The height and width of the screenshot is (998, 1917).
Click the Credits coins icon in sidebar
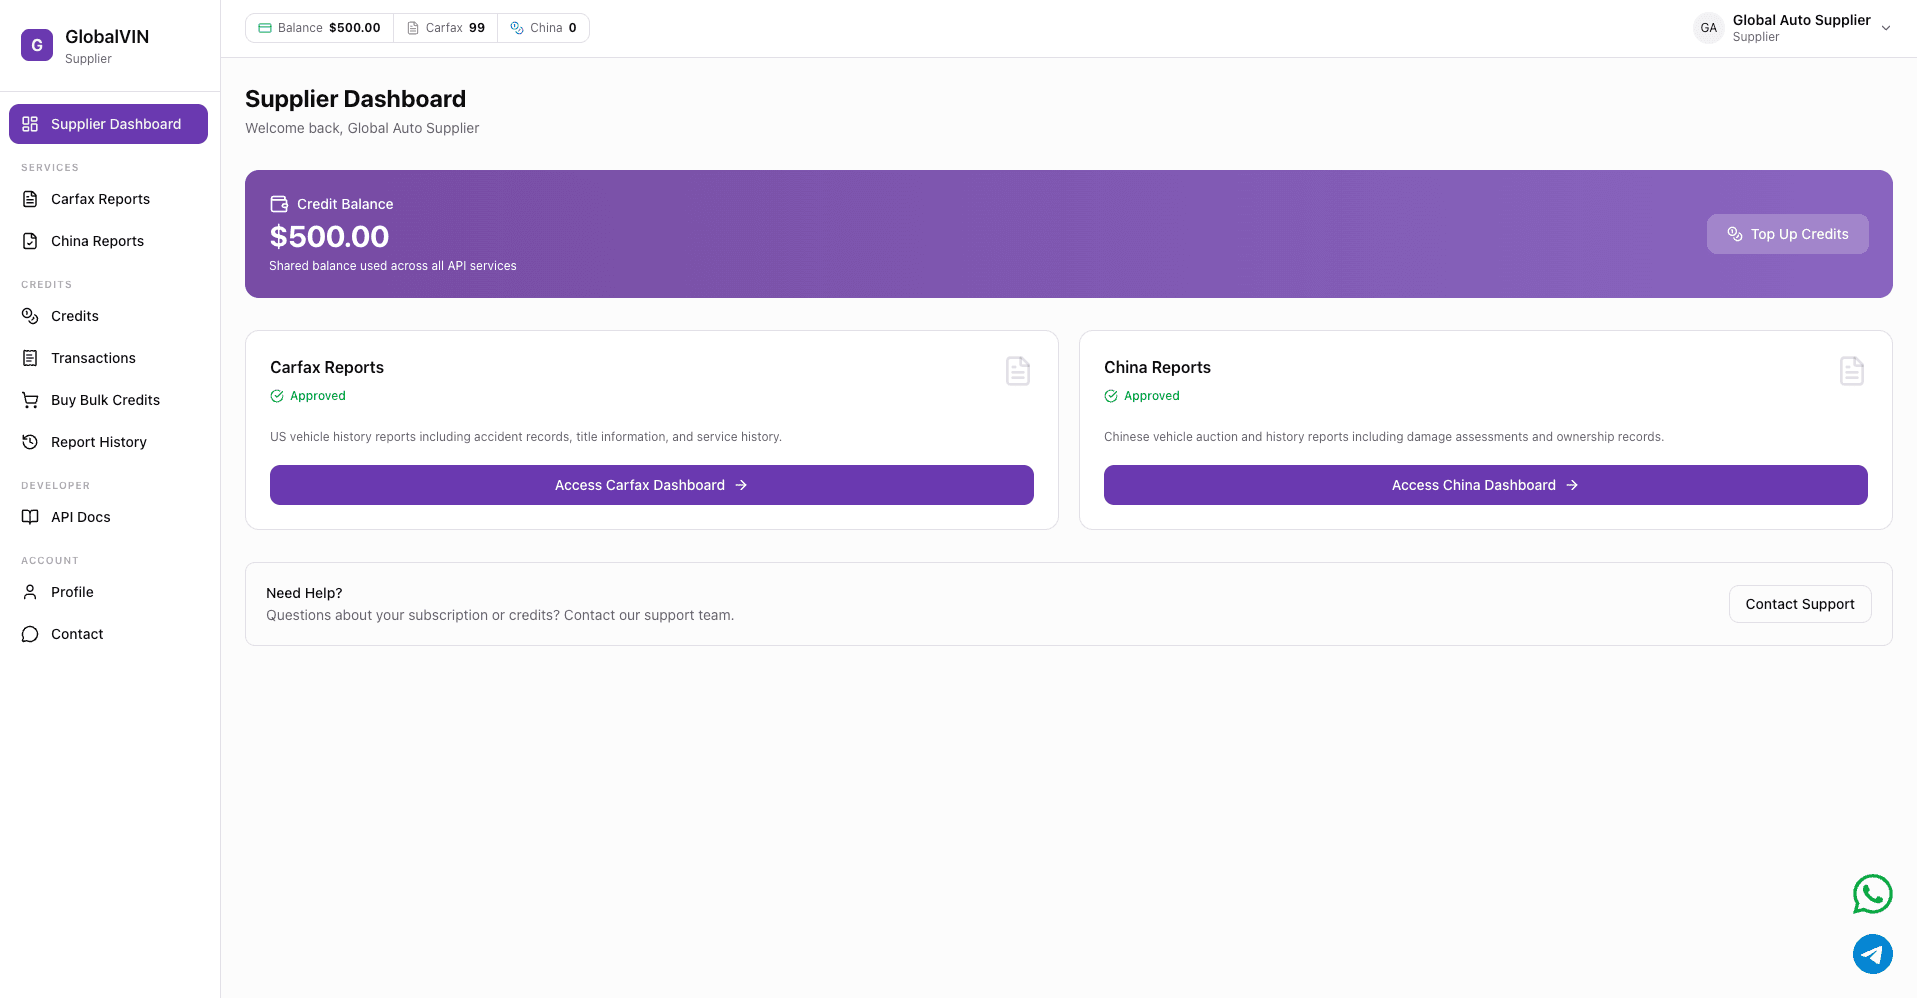[x=29, y=316]
